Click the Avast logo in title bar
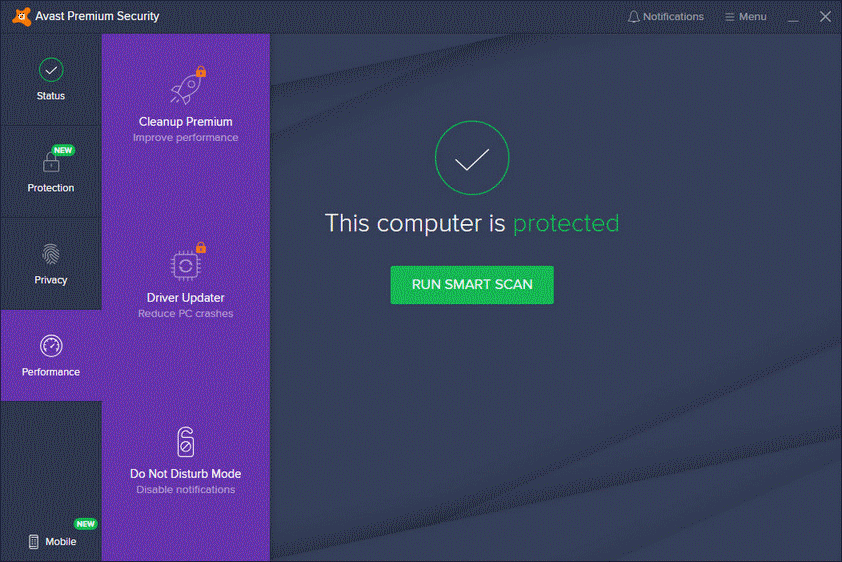The height and width of the screenshot is (562, 842). click(x=21, y=17)
